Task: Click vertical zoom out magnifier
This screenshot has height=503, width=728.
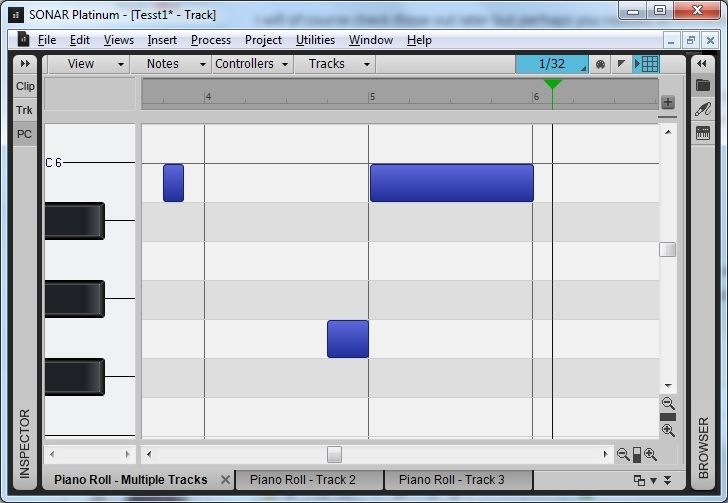Action: pos(667,404)
